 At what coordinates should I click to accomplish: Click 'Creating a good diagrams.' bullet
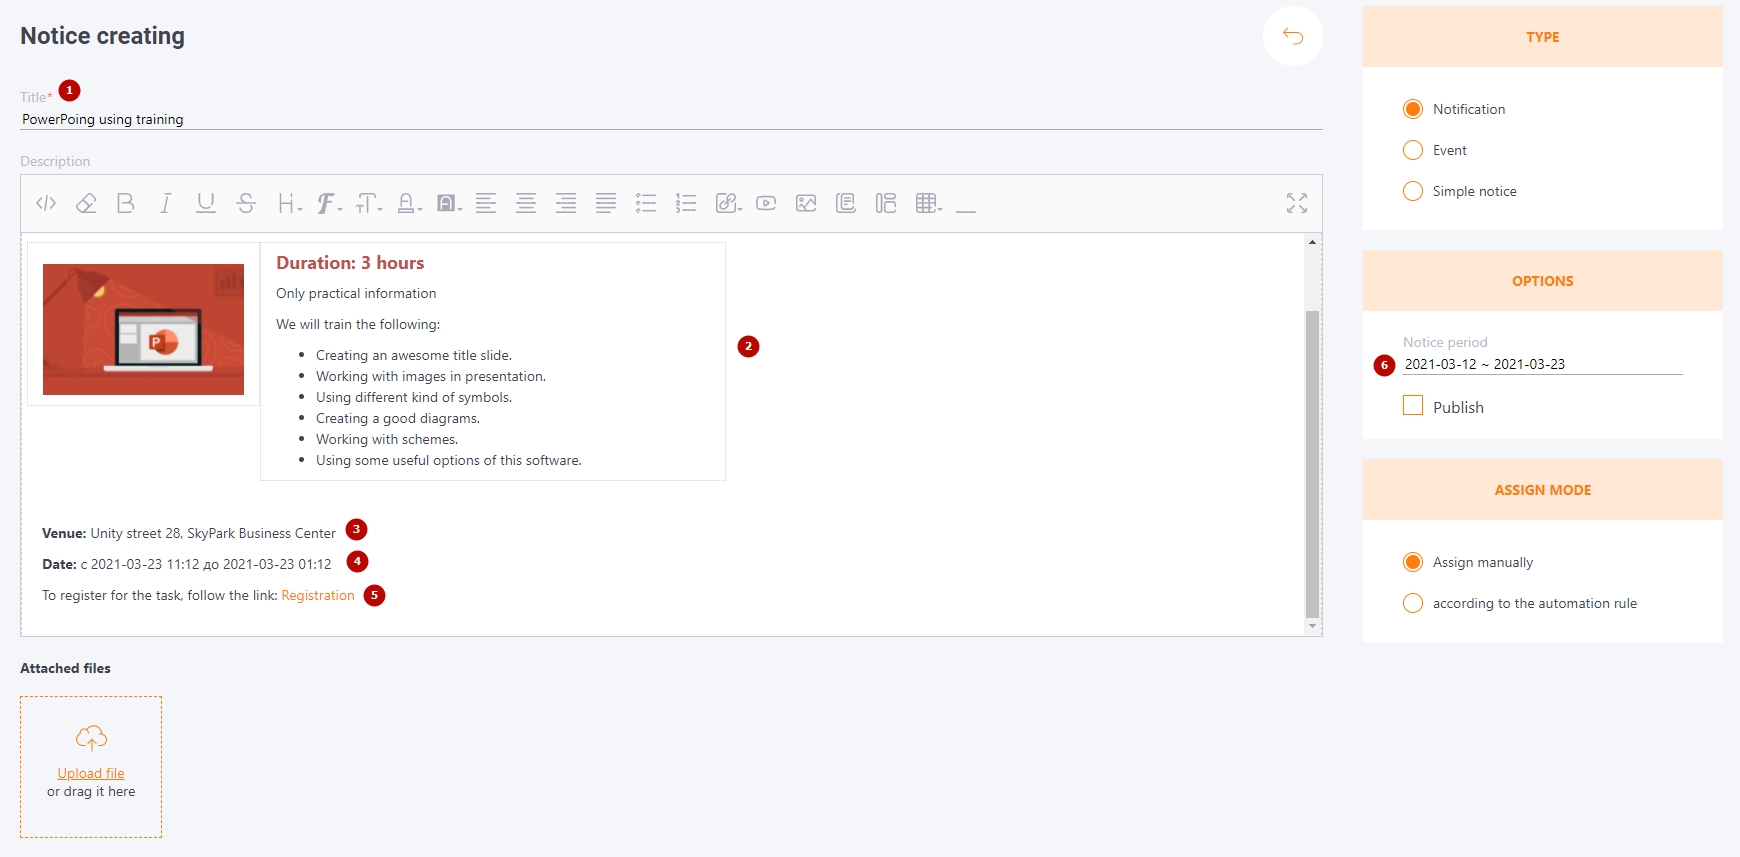398,418
